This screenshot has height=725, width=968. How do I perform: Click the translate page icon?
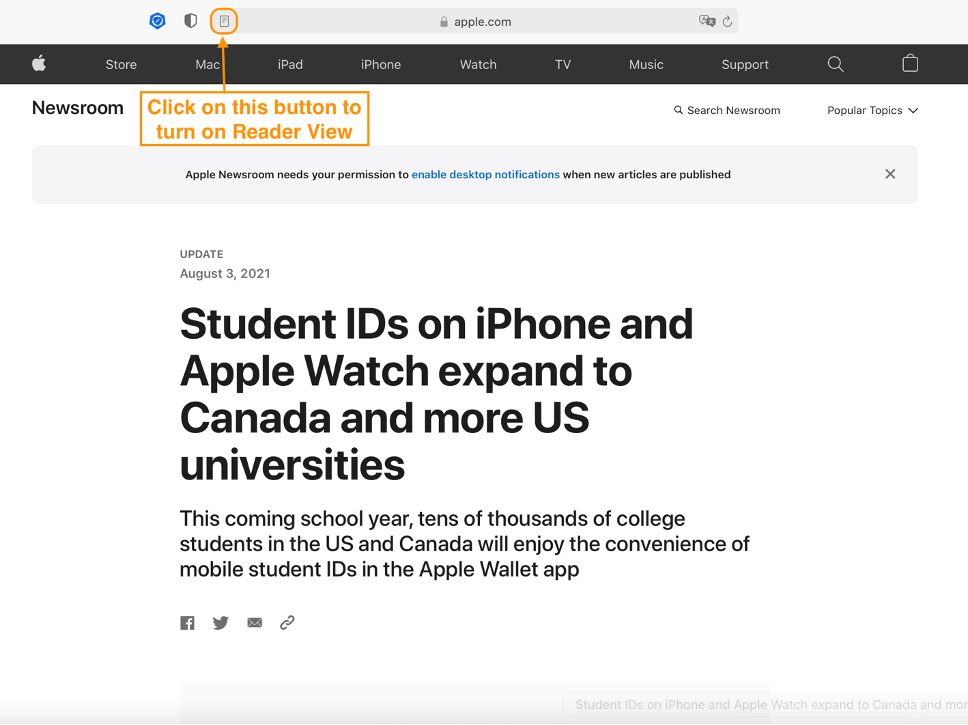click(x=707, y=21)
